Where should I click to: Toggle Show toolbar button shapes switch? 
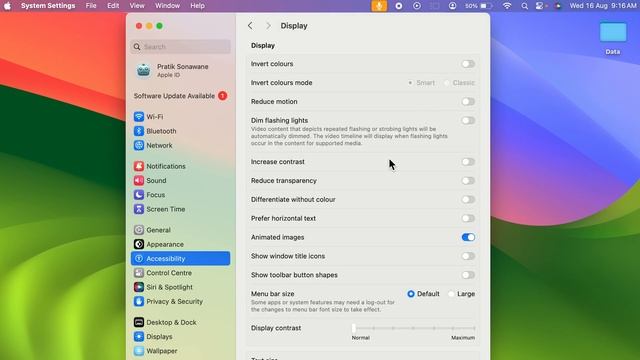pyautogui.click(x=468, y=275)
